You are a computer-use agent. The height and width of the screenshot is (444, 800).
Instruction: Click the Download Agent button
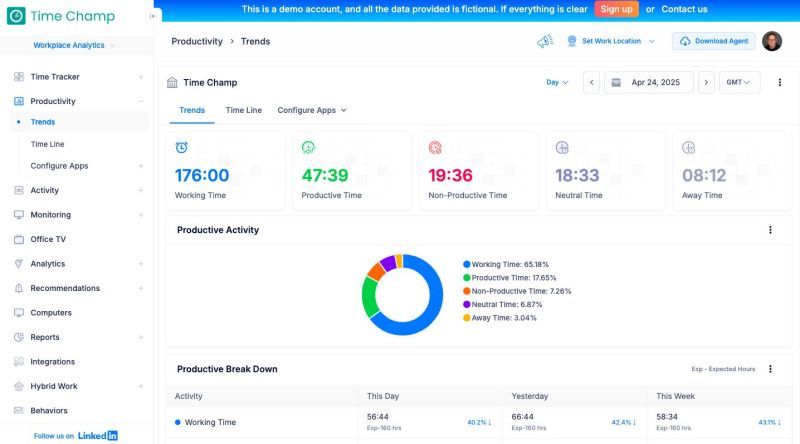coord(714,41)
